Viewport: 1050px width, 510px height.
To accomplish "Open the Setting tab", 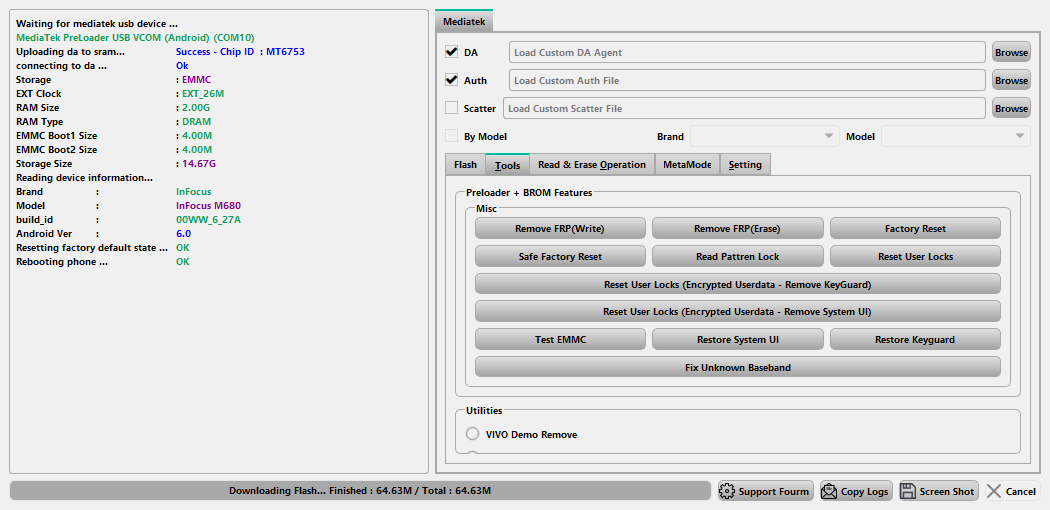I will pos(745,165).
